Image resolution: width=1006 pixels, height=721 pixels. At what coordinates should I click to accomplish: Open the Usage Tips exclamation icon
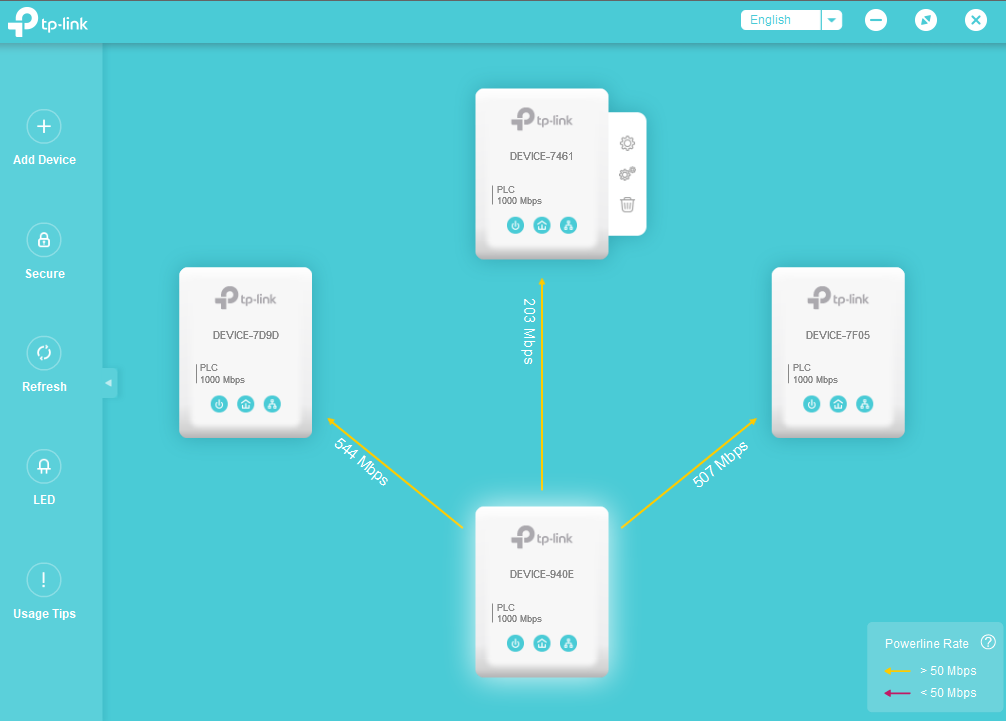pyautogui.click(x=44, y=580)
